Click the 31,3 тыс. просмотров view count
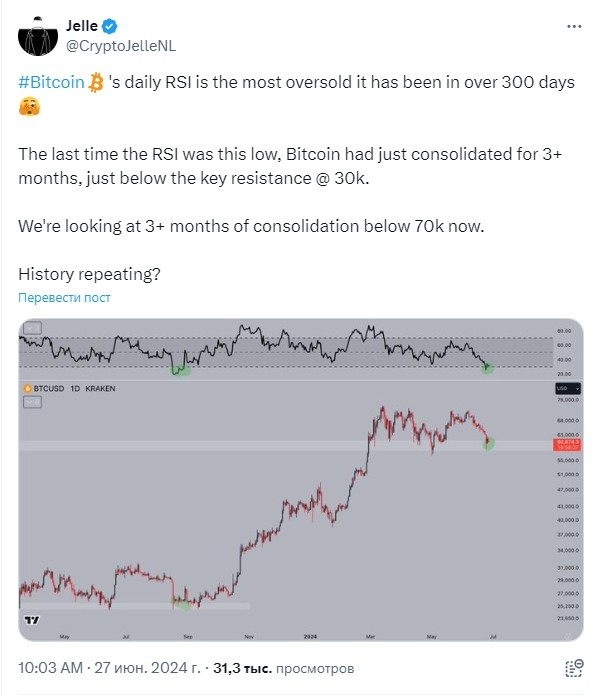Viewport: 599px width, 696px height. 284,668
